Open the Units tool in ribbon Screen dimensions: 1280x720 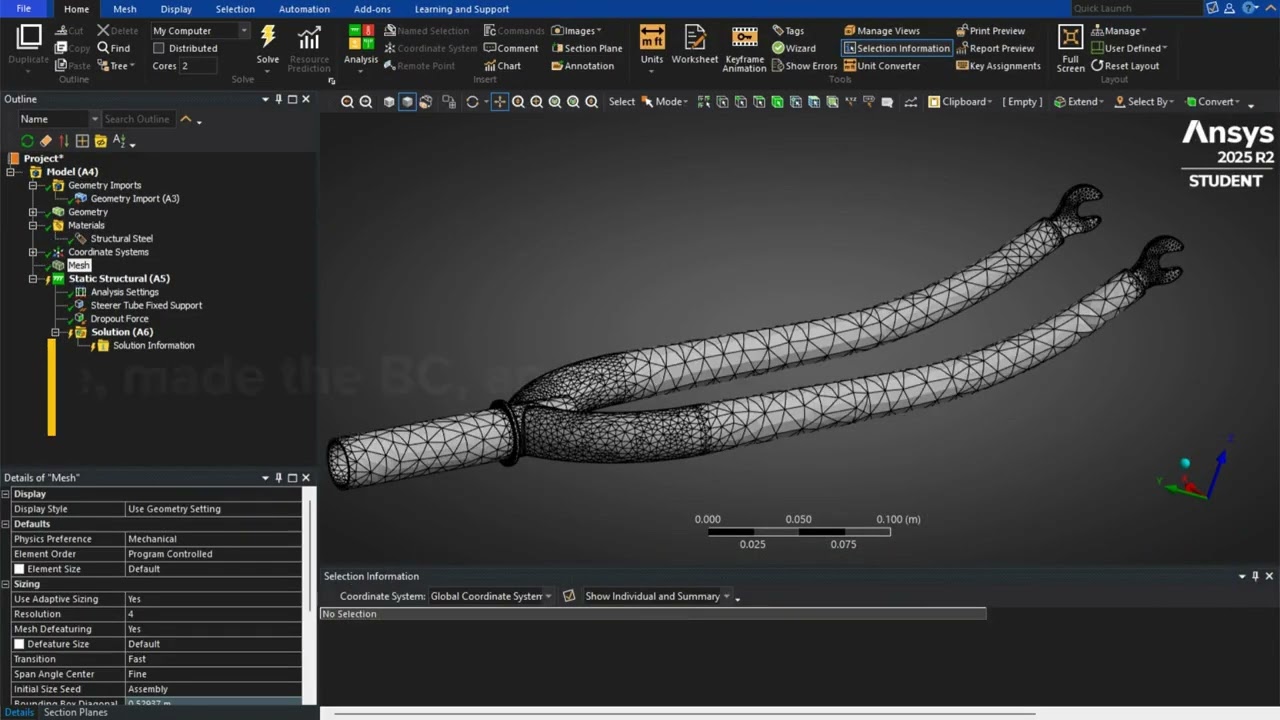(652, 45)
